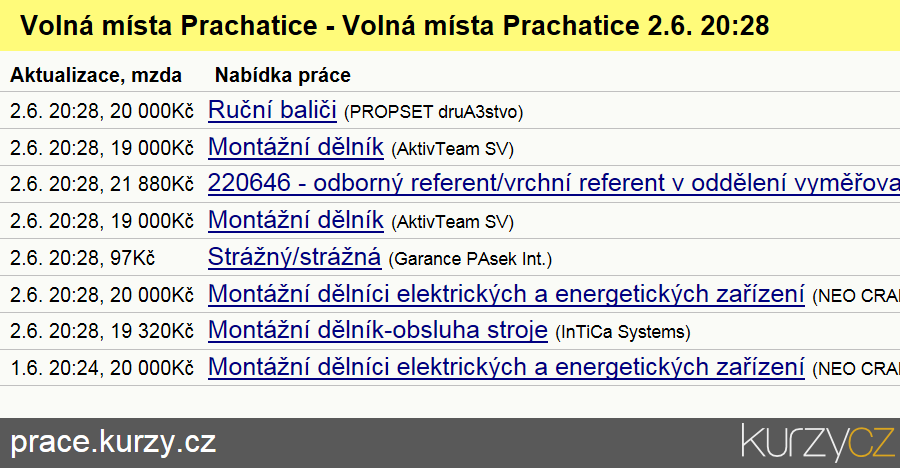Open the first Montážní dělník listing
This screenshot has height=468, width=900.
tap(296, 147)
